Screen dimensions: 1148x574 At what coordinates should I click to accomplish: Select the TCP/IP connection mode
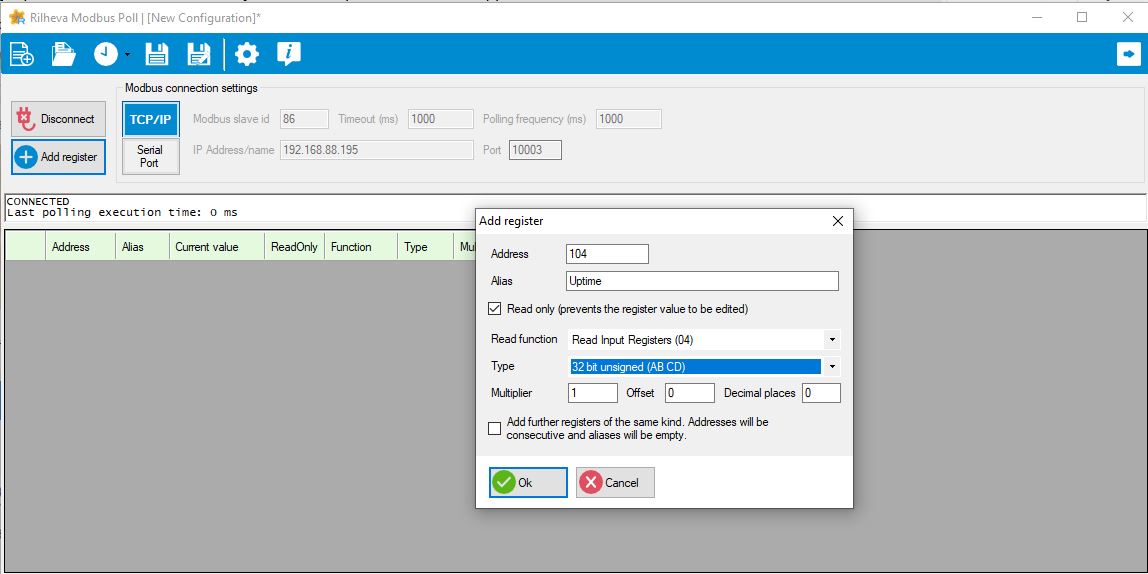[150, 119]
